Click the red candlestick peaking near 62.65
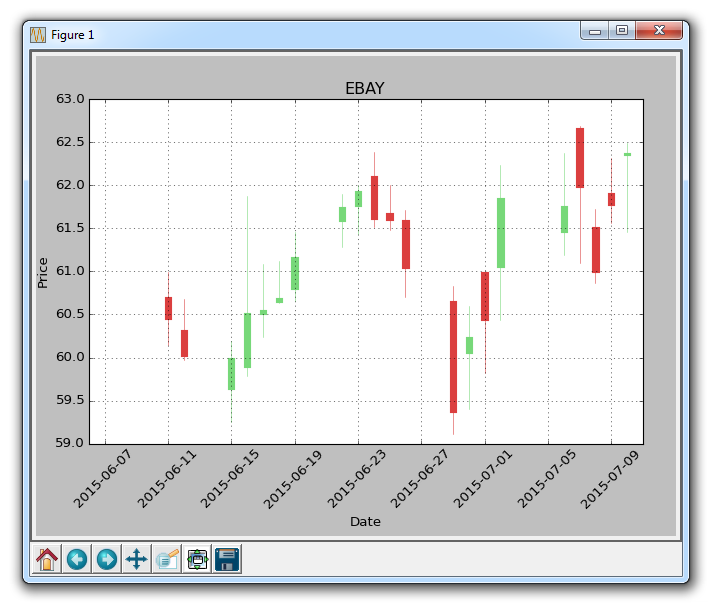This screenshot has height=610, width=716. pos(579,158)
